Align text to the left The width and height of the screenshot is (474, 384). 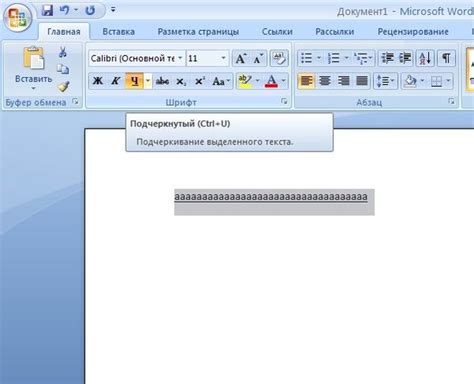(x=306, y=81)
